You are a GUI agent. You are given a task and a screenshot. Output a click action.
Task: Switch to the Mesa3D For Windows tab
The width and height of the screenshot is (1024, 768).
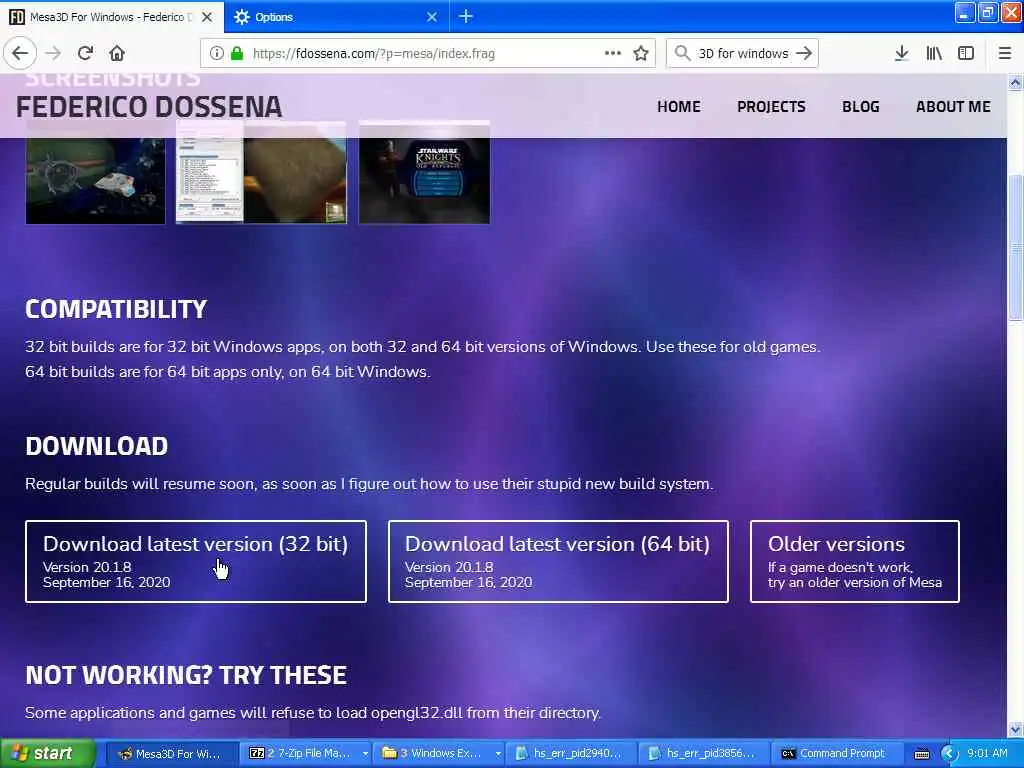coord(112,17)
